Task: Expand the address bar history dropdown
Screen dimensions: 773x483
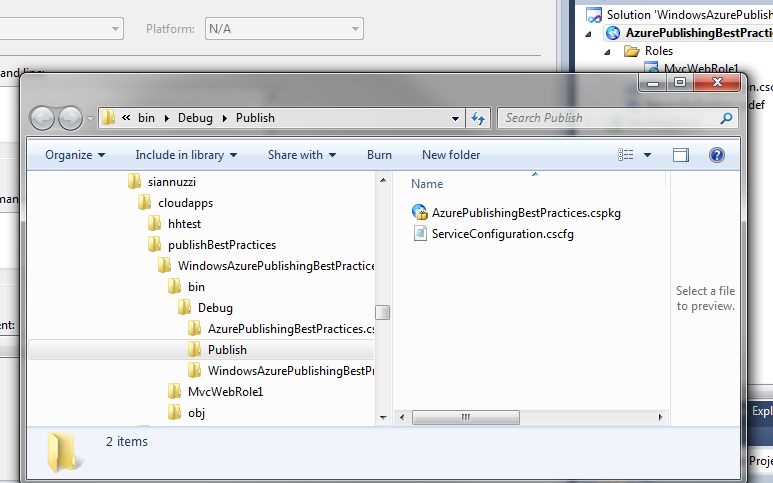Action: point(455,118)
